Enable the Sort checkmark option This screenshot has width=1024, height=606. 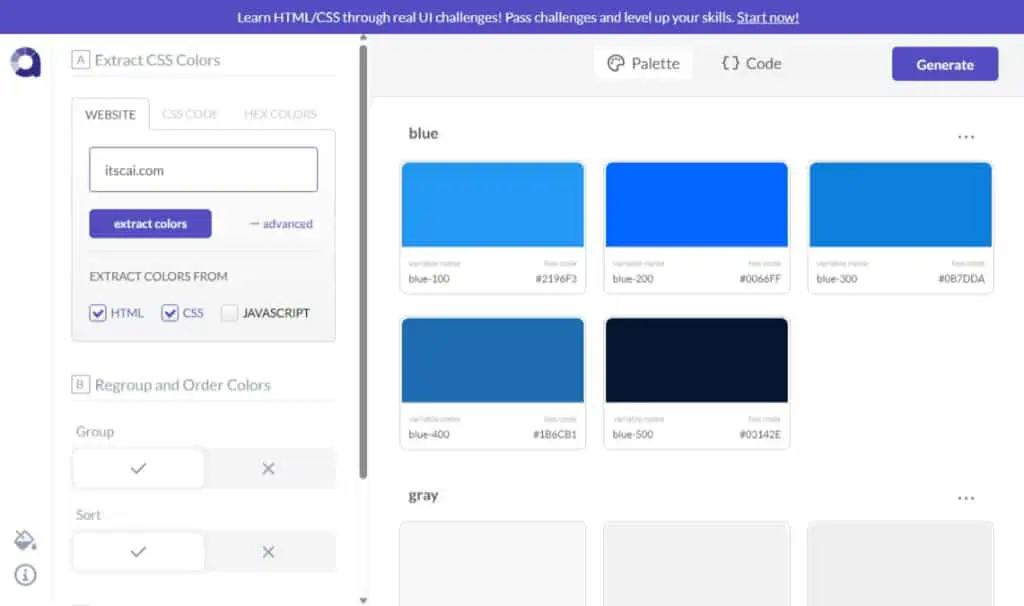[138, 552]
